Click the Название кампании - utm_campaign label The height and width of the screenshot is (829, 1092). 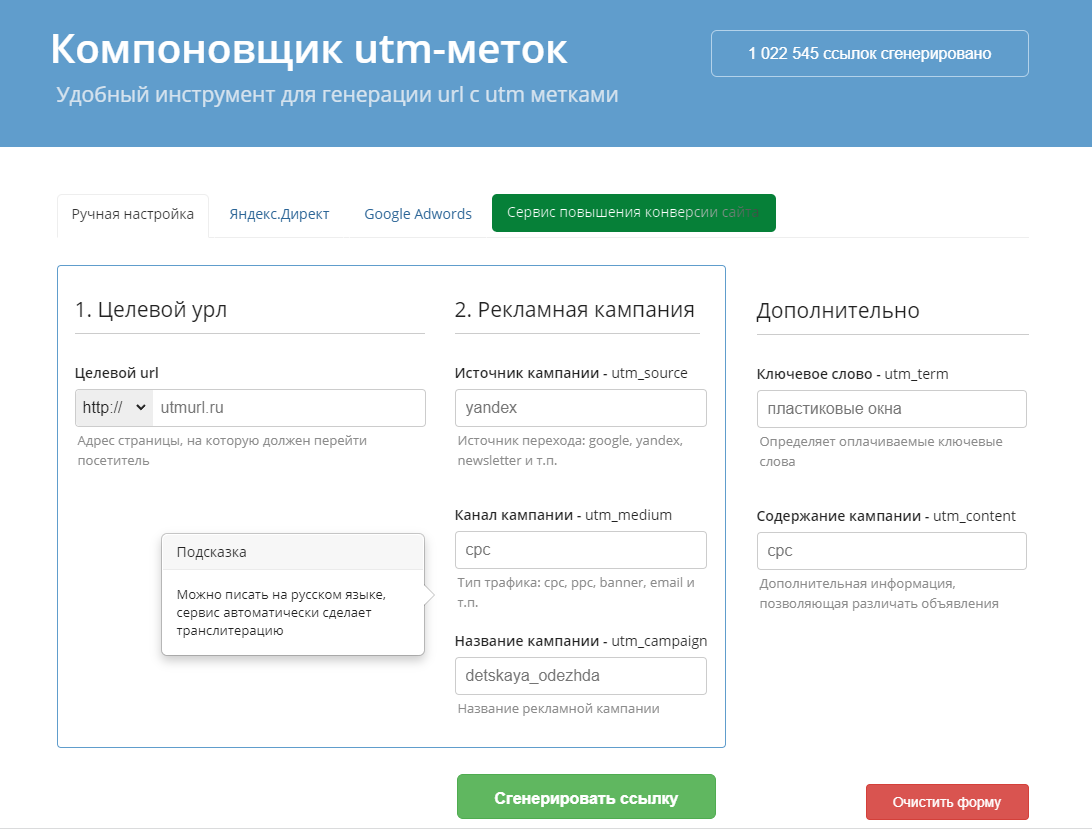[581, 642]
